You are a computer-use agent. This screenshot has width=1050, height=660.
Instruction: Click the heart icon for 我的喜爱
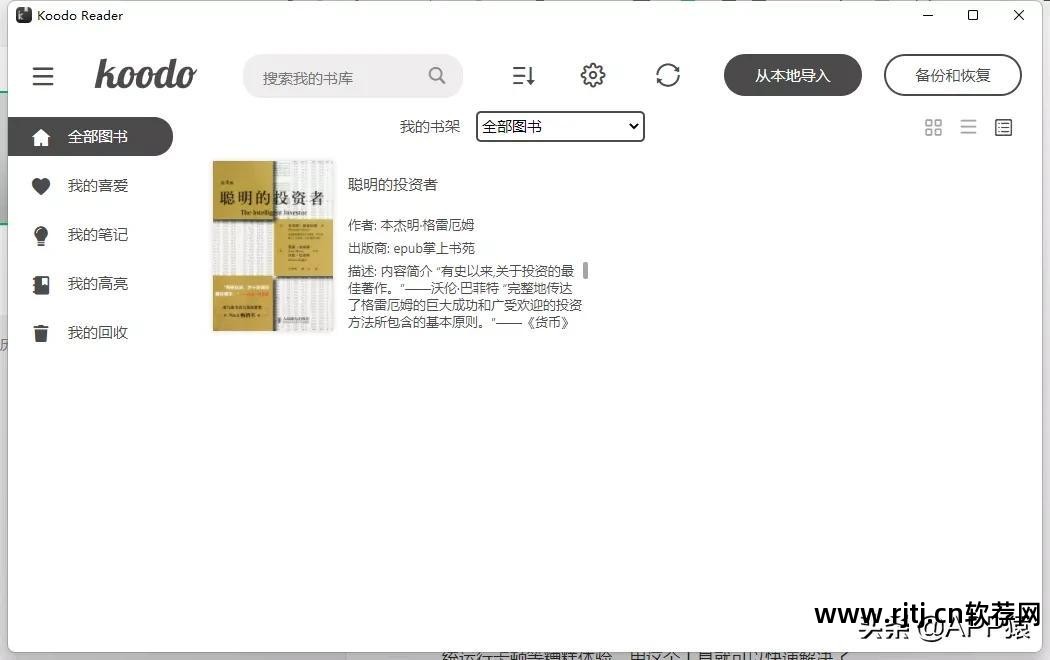(41, 186)
